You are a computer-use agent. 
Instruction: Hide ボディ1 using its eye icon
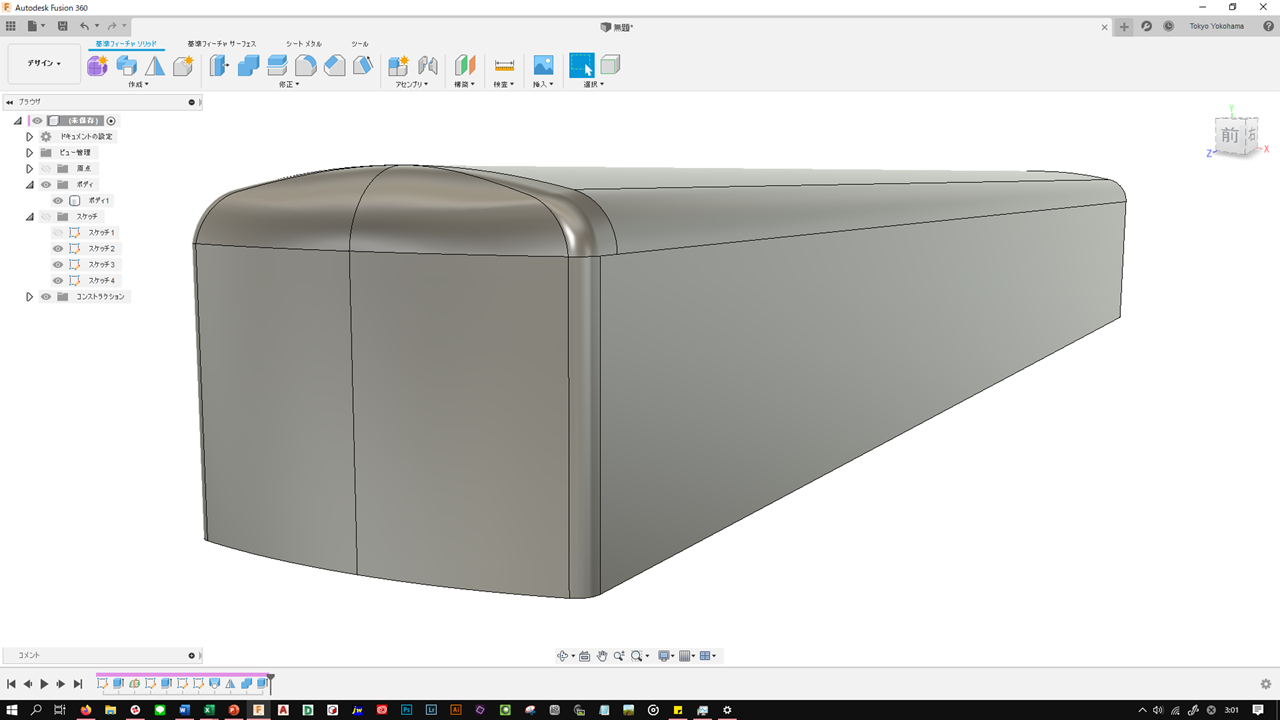(x=58, y=201)
